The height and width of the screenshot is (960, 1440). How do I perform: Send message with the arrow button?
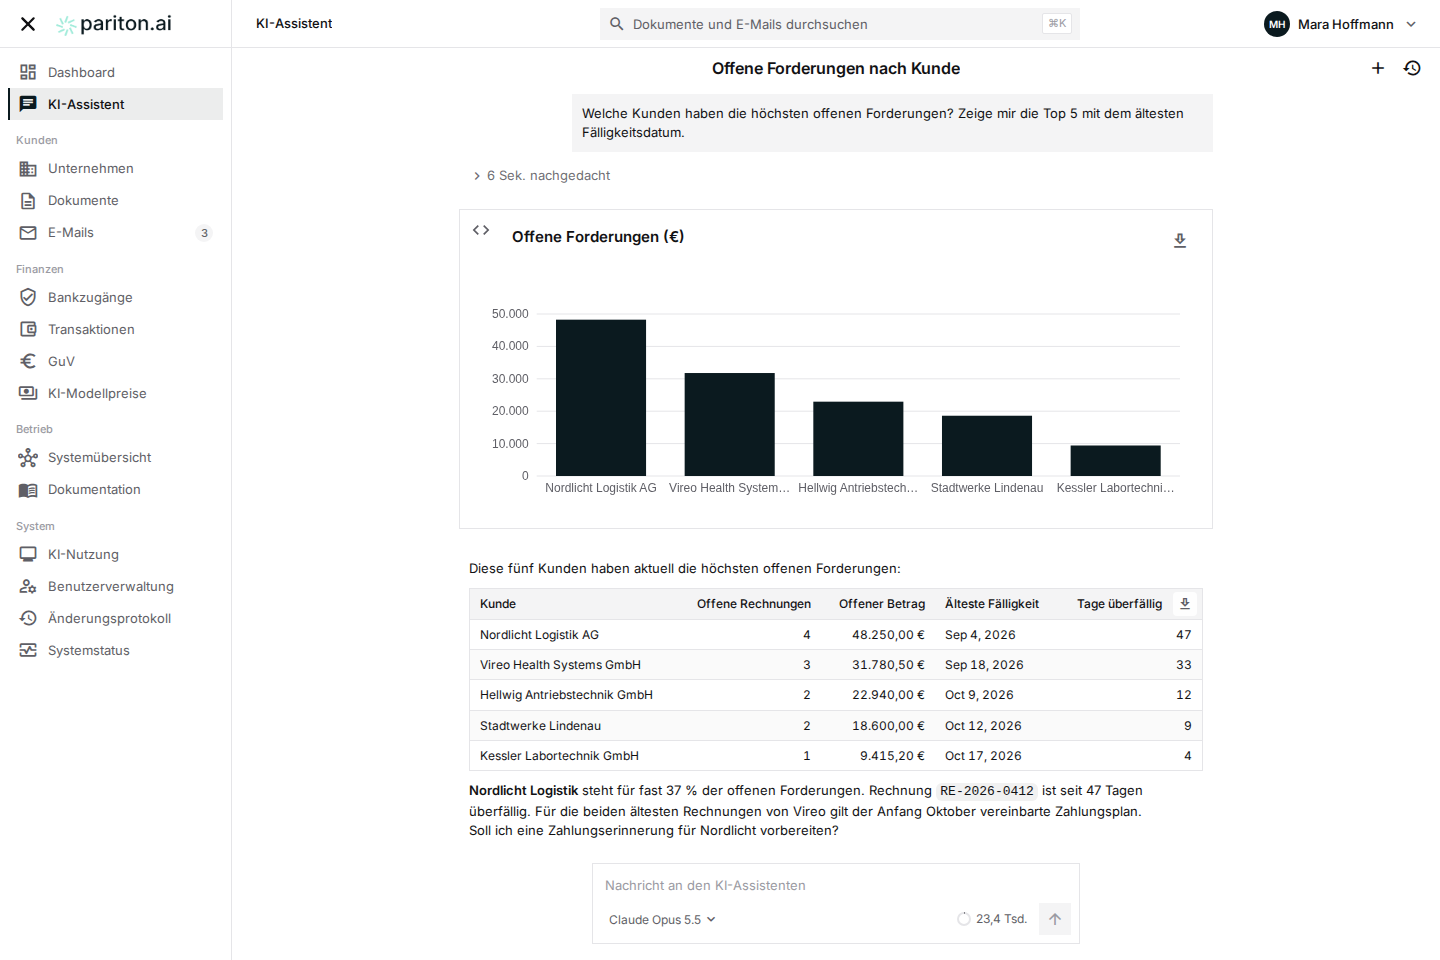[1055, 919]
